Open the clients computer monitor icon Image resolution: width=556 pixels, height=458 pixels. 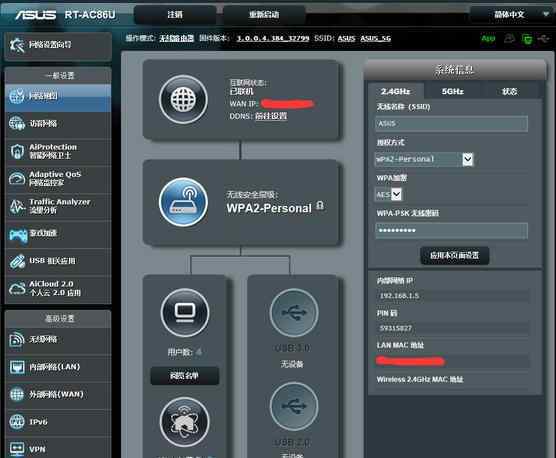pyautogui.click(x=185, y=313)
